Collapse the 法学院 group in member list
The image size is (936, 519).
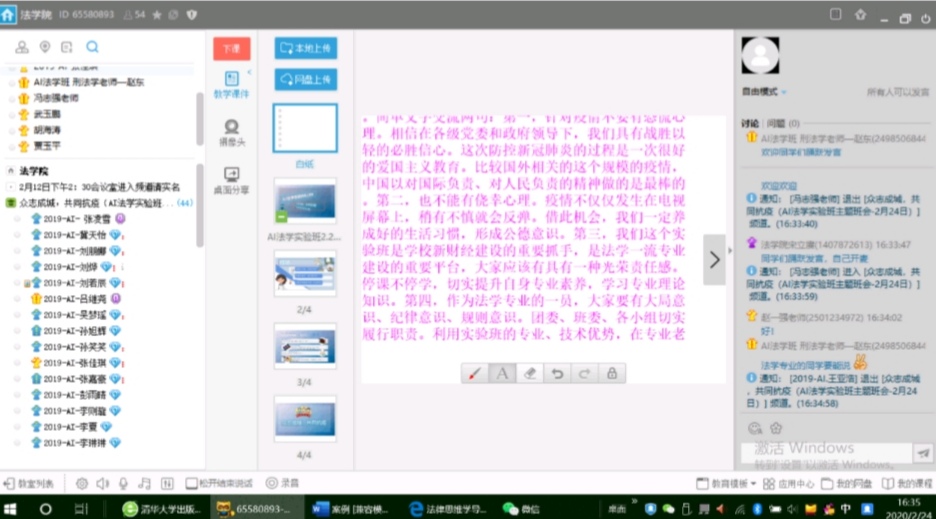coord(11,171)
